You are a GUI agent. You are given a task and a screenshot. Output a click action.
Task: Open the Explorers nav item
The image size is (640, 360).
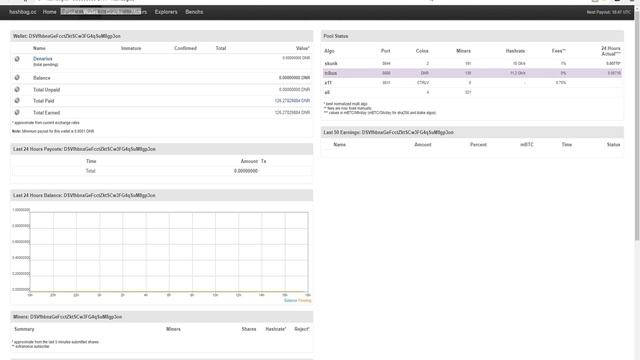point(166,12)
